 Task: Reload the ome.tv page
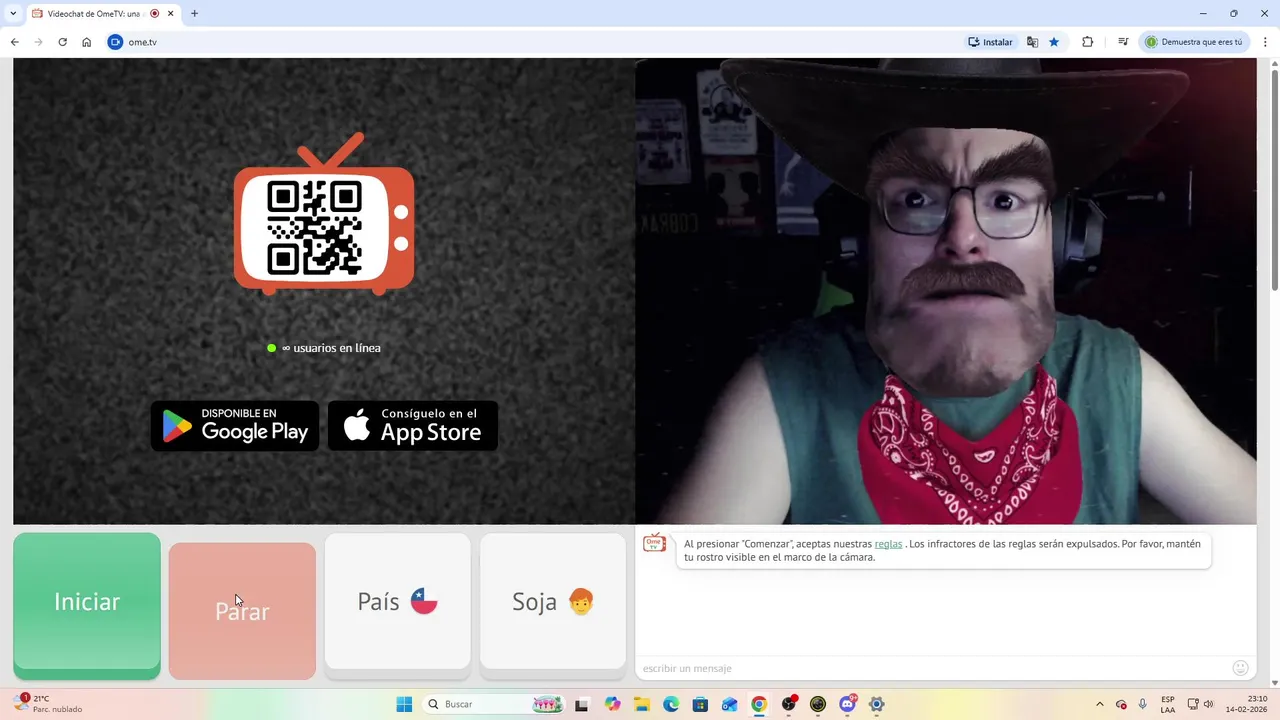tap(63, 42)
